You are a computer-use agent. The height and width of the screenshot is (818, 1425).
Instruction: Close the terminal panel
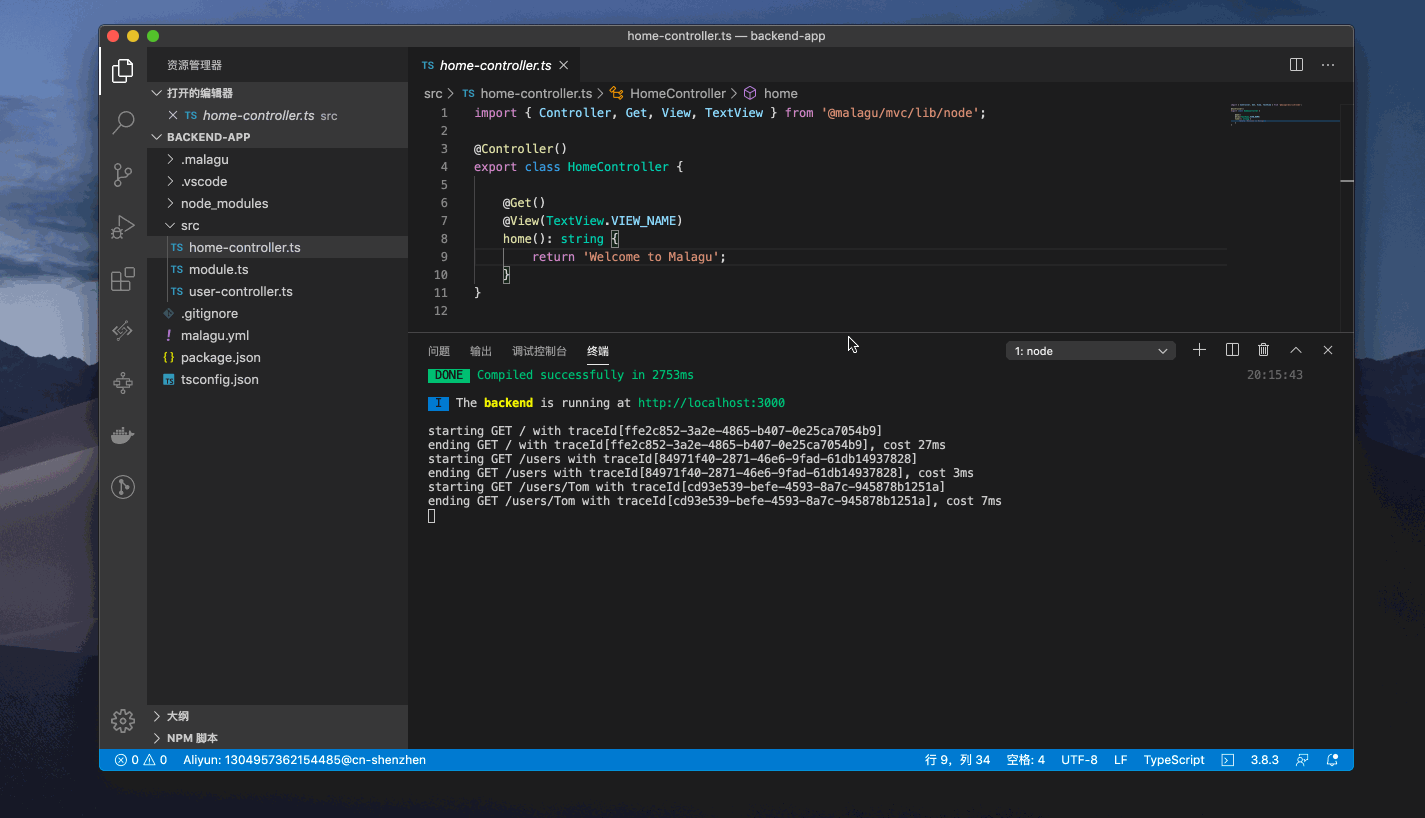point(1328,350)
